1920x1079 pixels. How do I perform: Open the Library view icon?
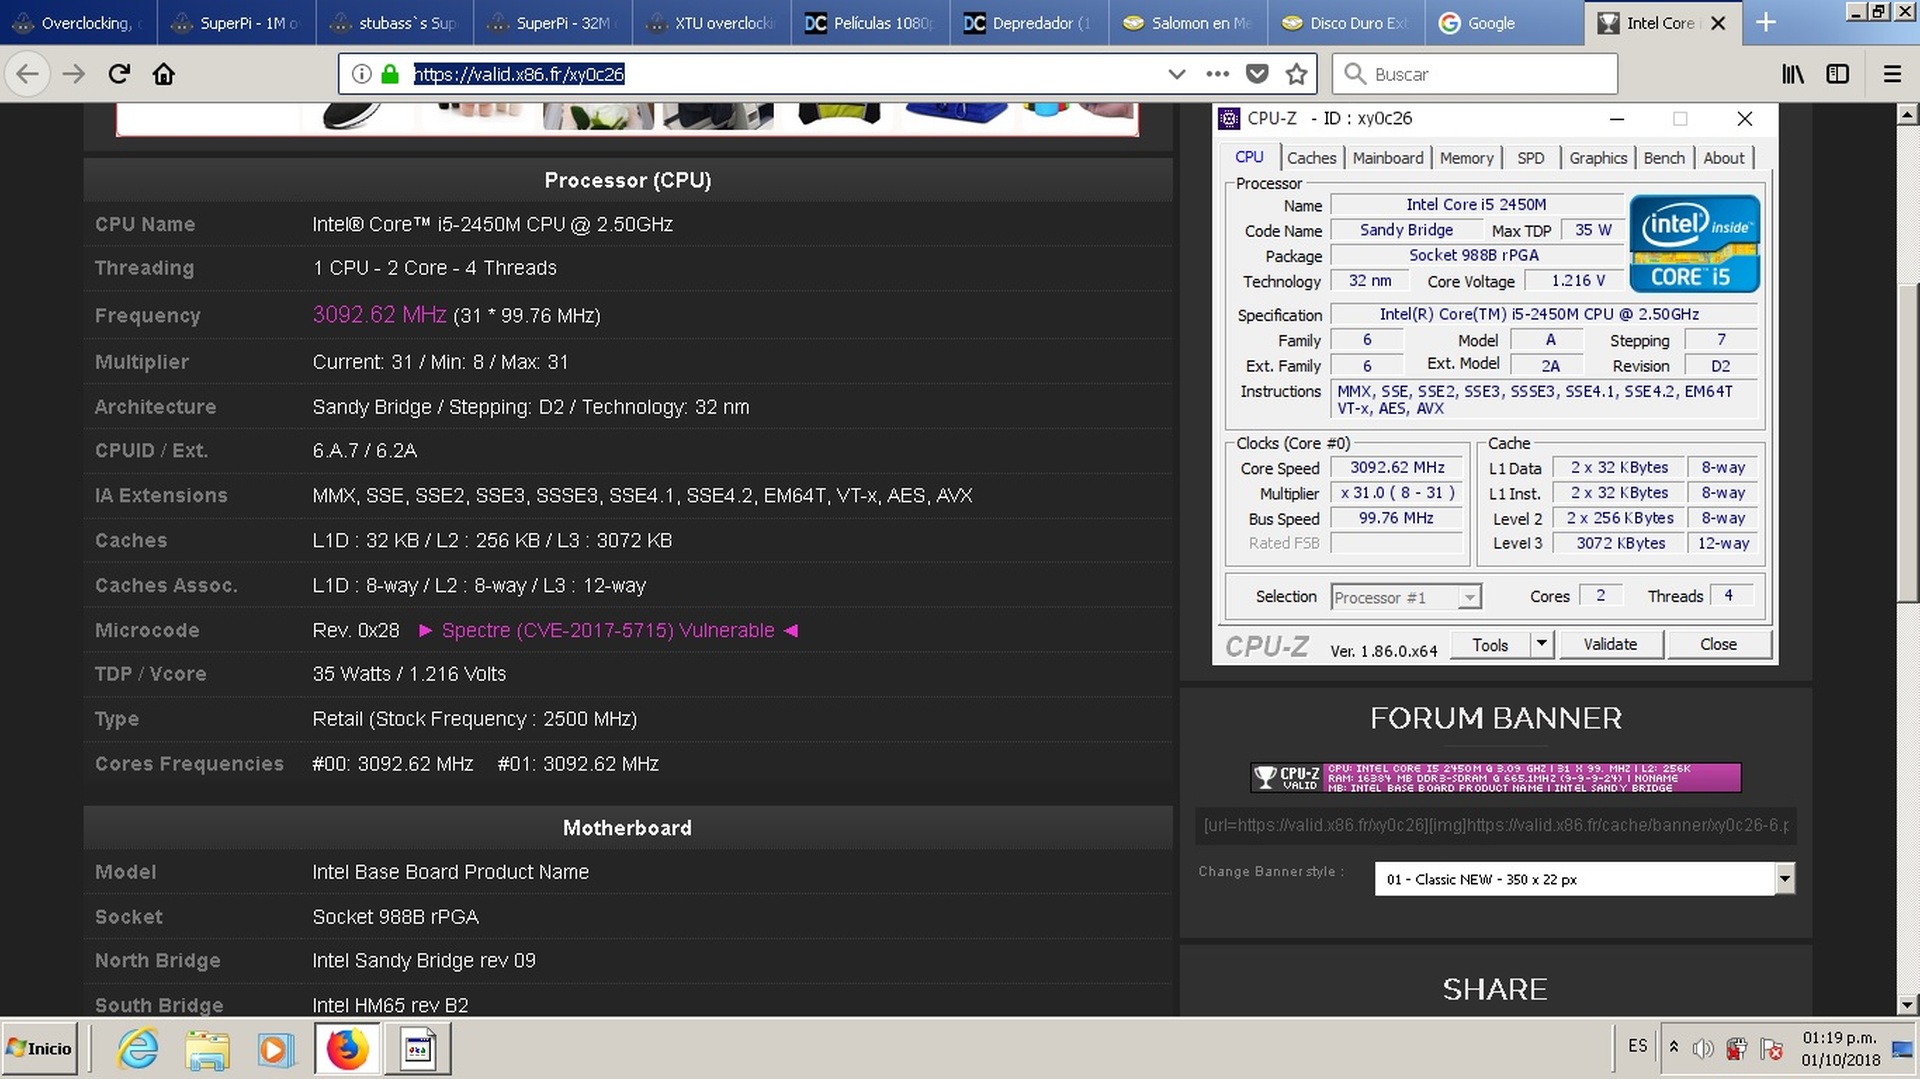click(x=1793, y=74)
